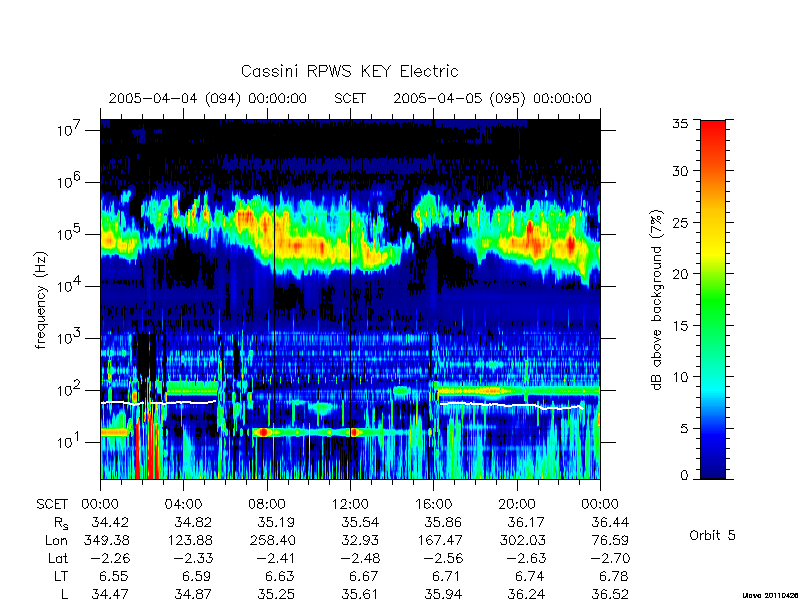Click the SCET label above the plot
800x600 pixels.
[350, 98]
